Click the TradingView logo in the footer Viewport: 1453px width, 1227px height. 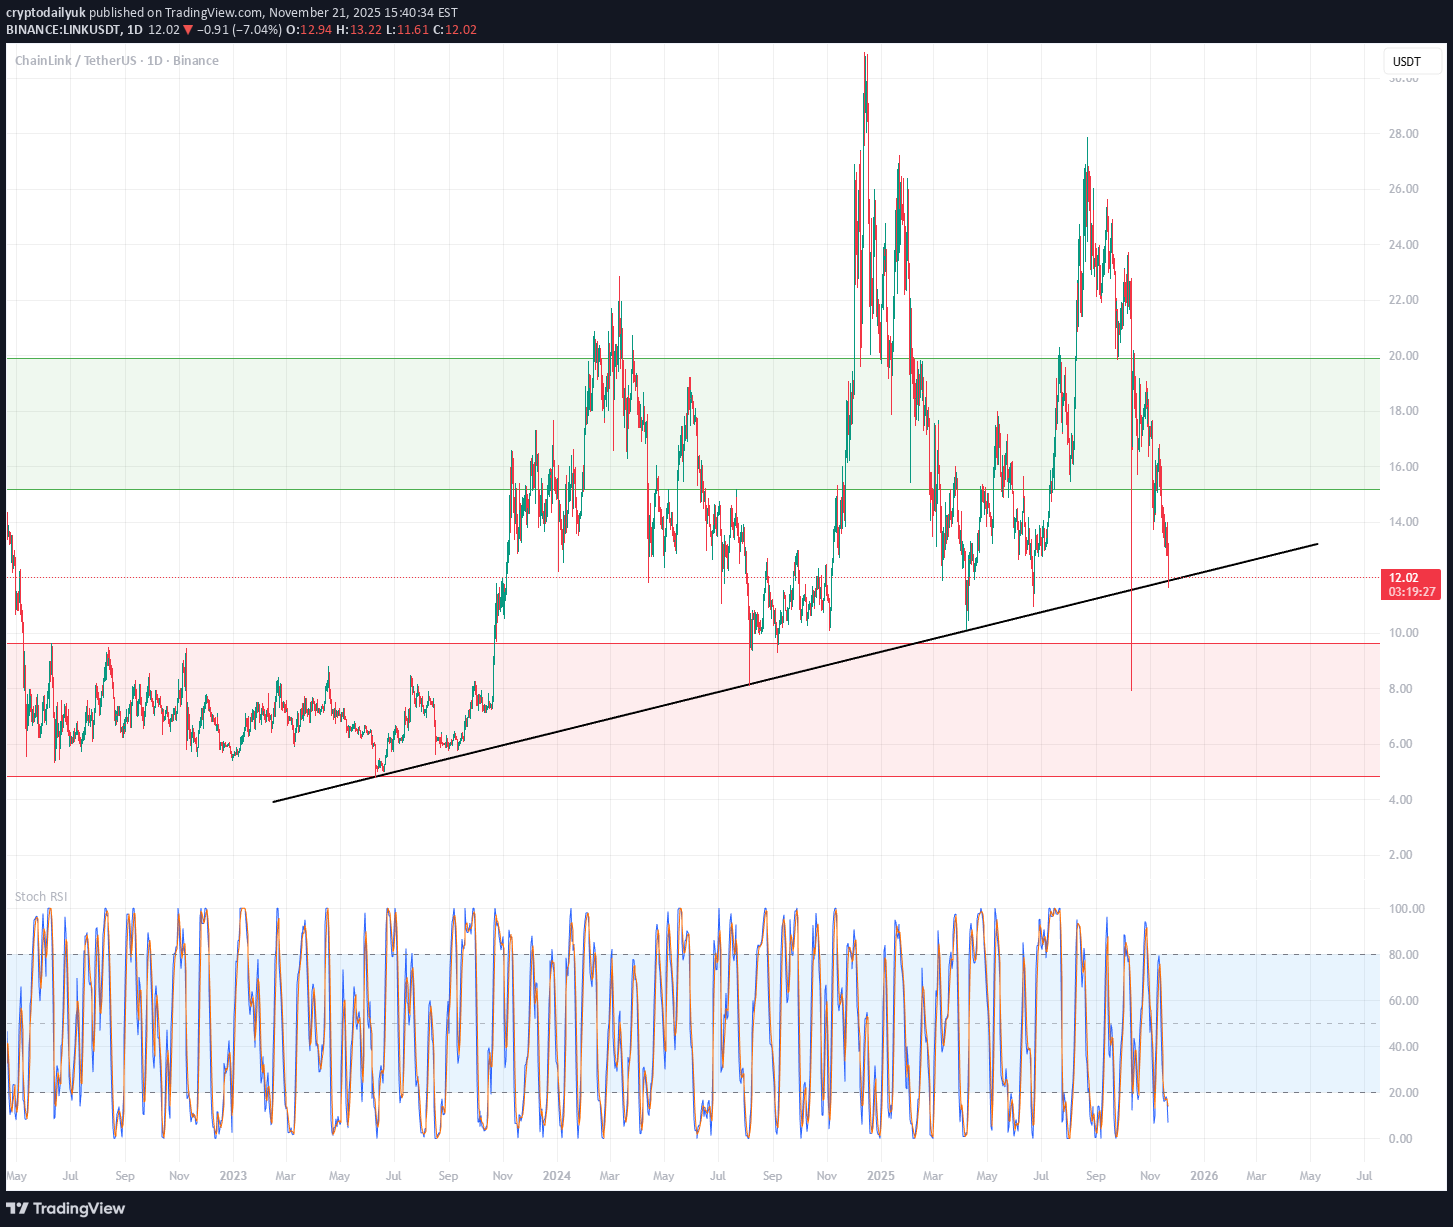click(66, 1208)
